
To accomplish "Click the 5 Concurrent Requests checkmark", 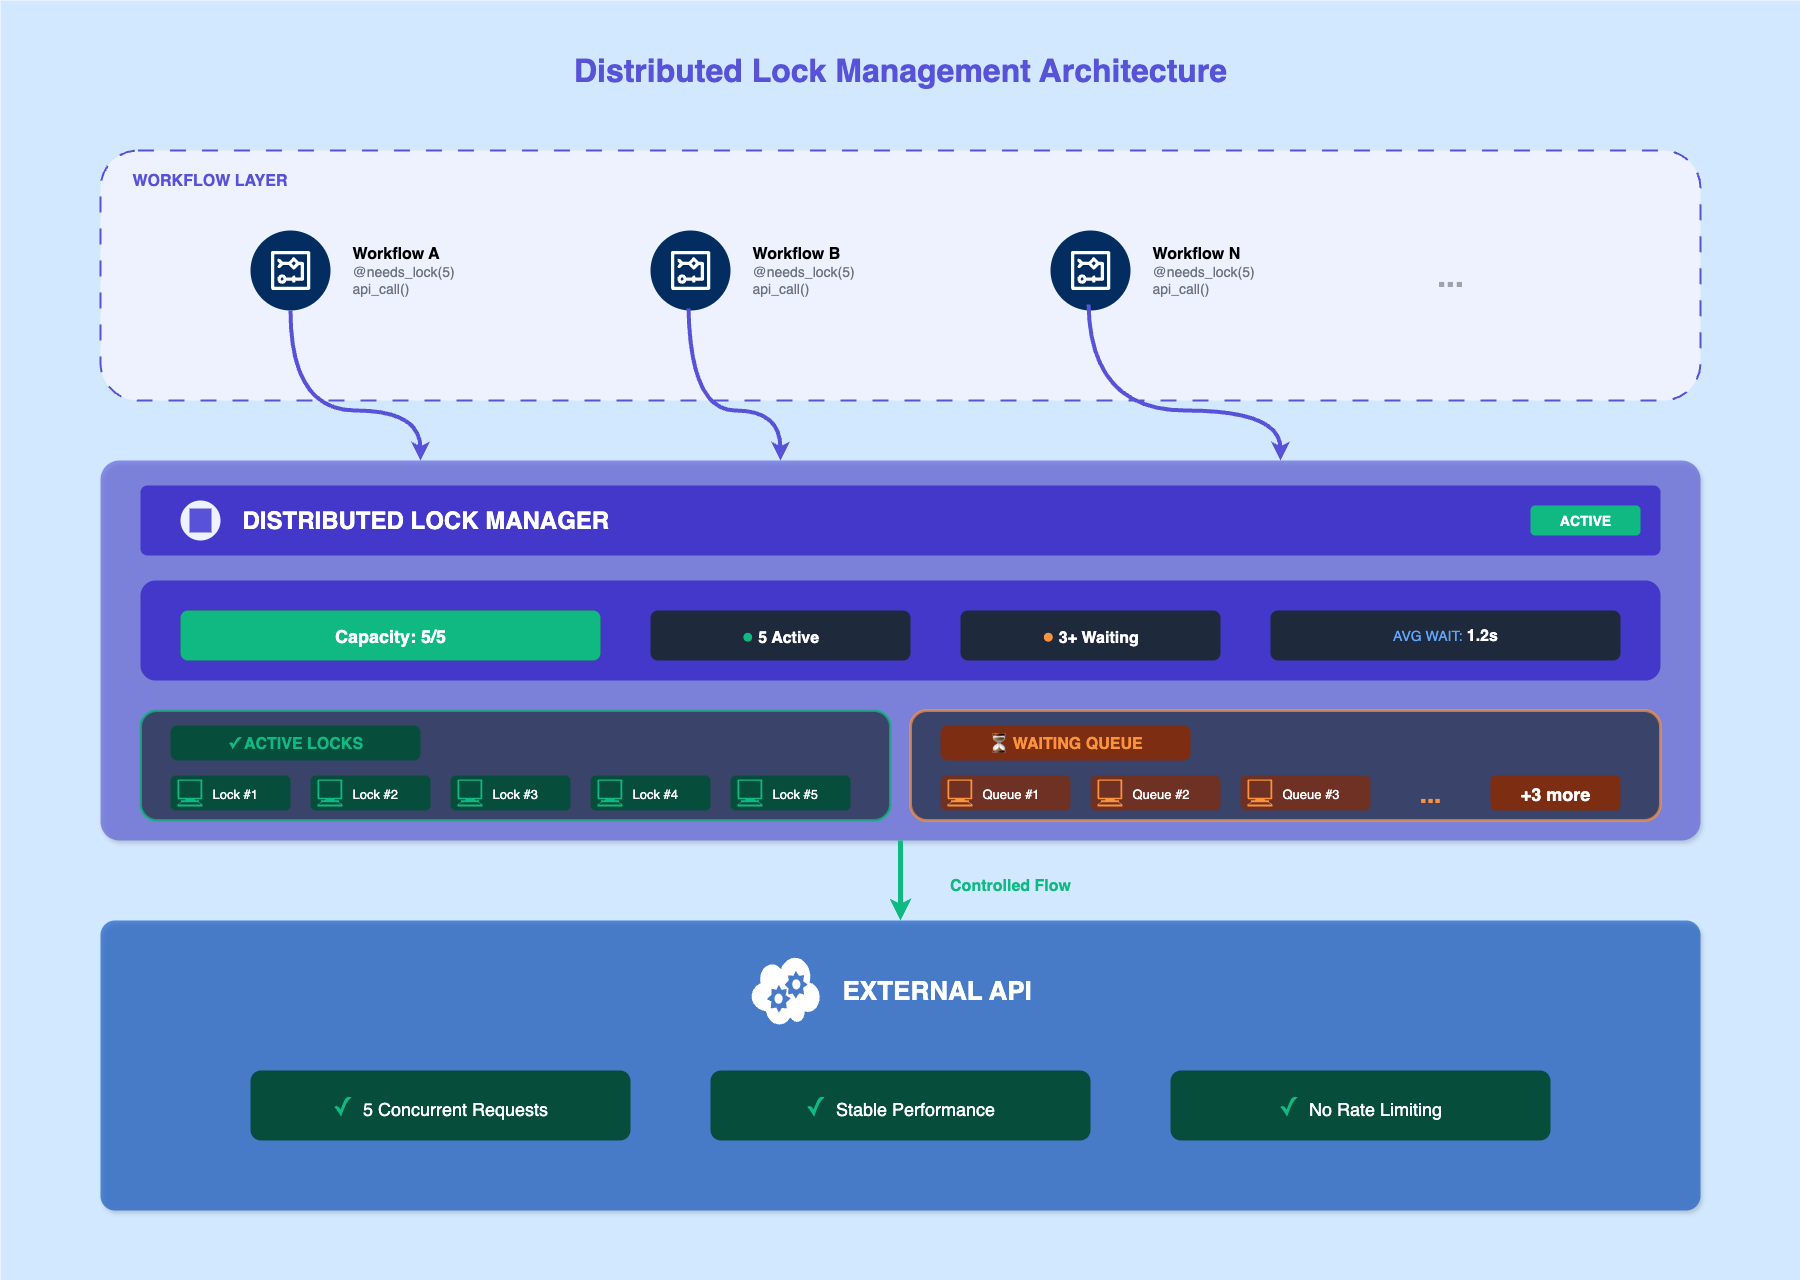I will [x=342, y=1107].
